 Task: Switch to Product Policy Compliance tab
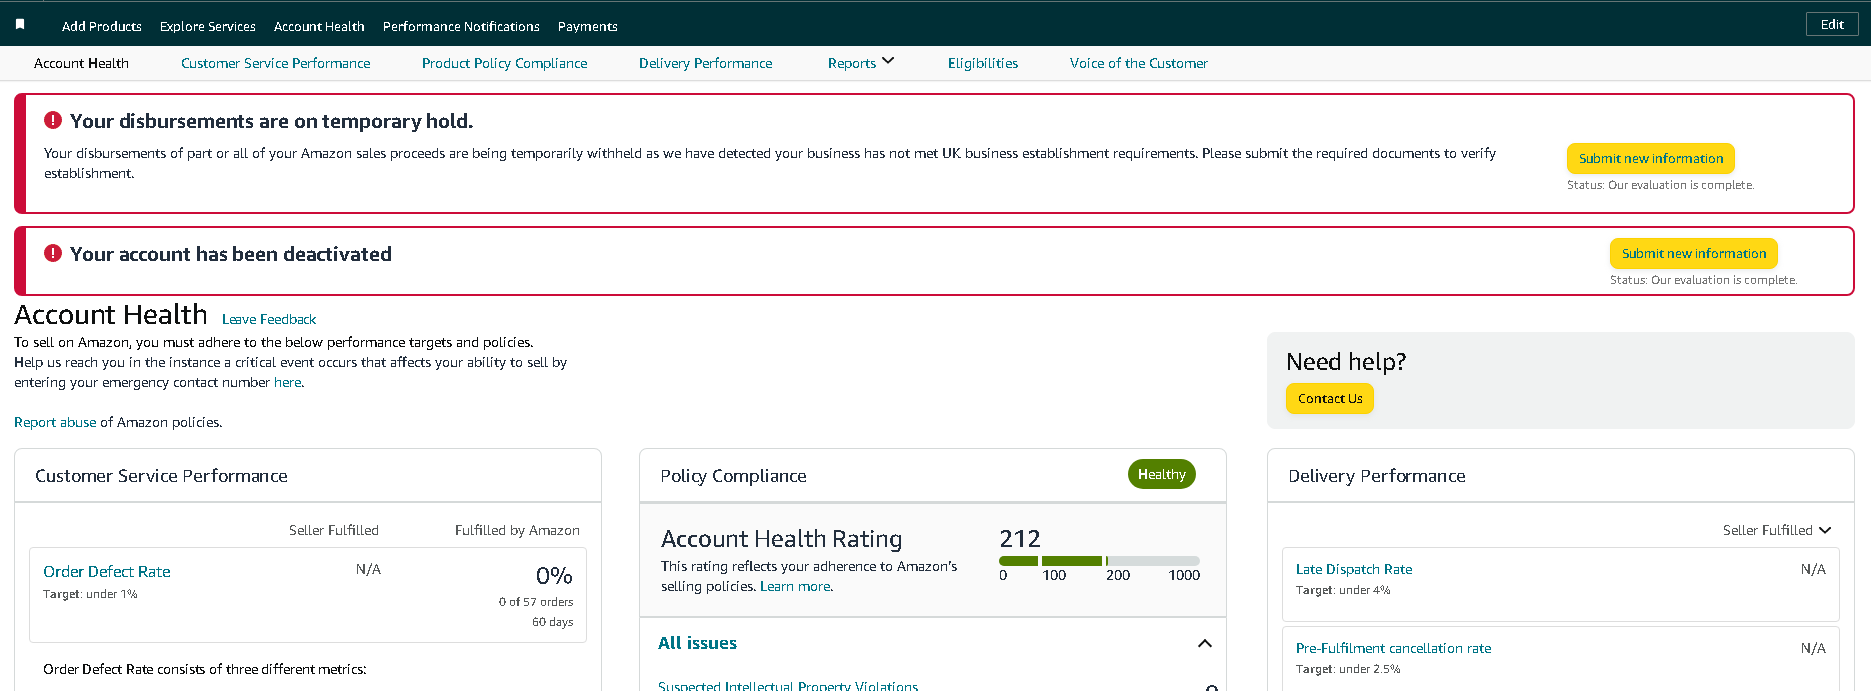505,63
